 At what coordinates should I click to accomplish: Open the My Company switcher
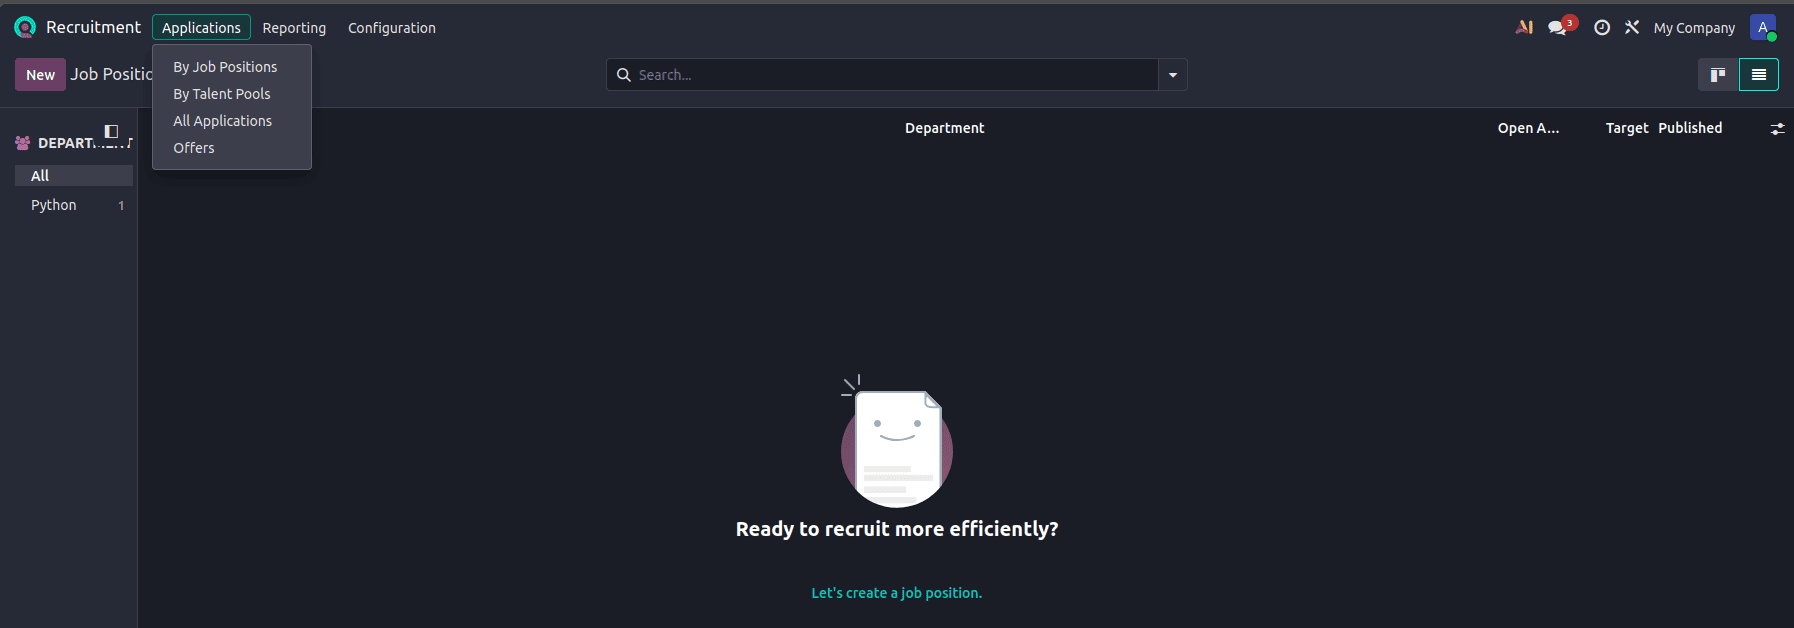[1694, 28]
